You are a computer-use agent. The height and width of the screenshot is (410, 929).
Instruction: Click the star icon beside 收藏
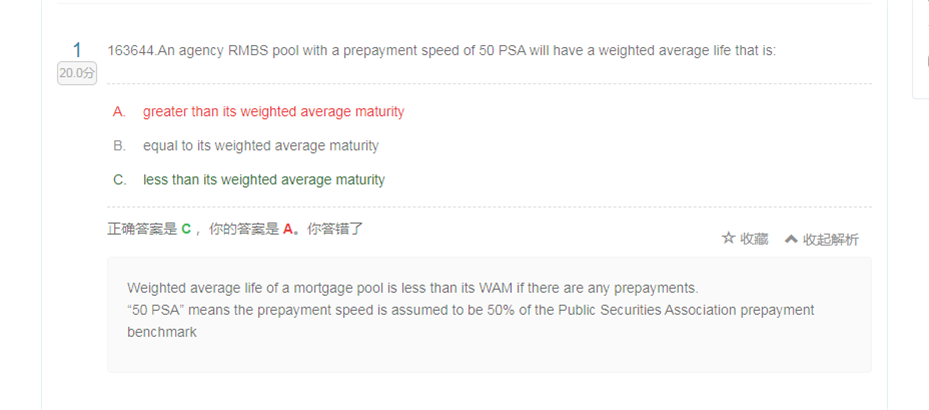click(728, 239)
